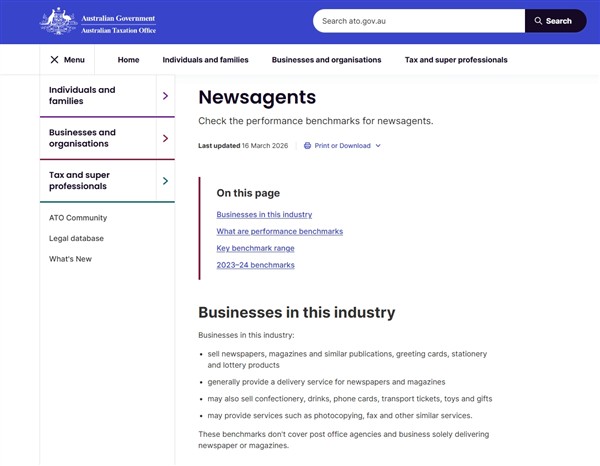
Task: Jump to 2023–24 benchmarks link
Action: tap(256, 265)
